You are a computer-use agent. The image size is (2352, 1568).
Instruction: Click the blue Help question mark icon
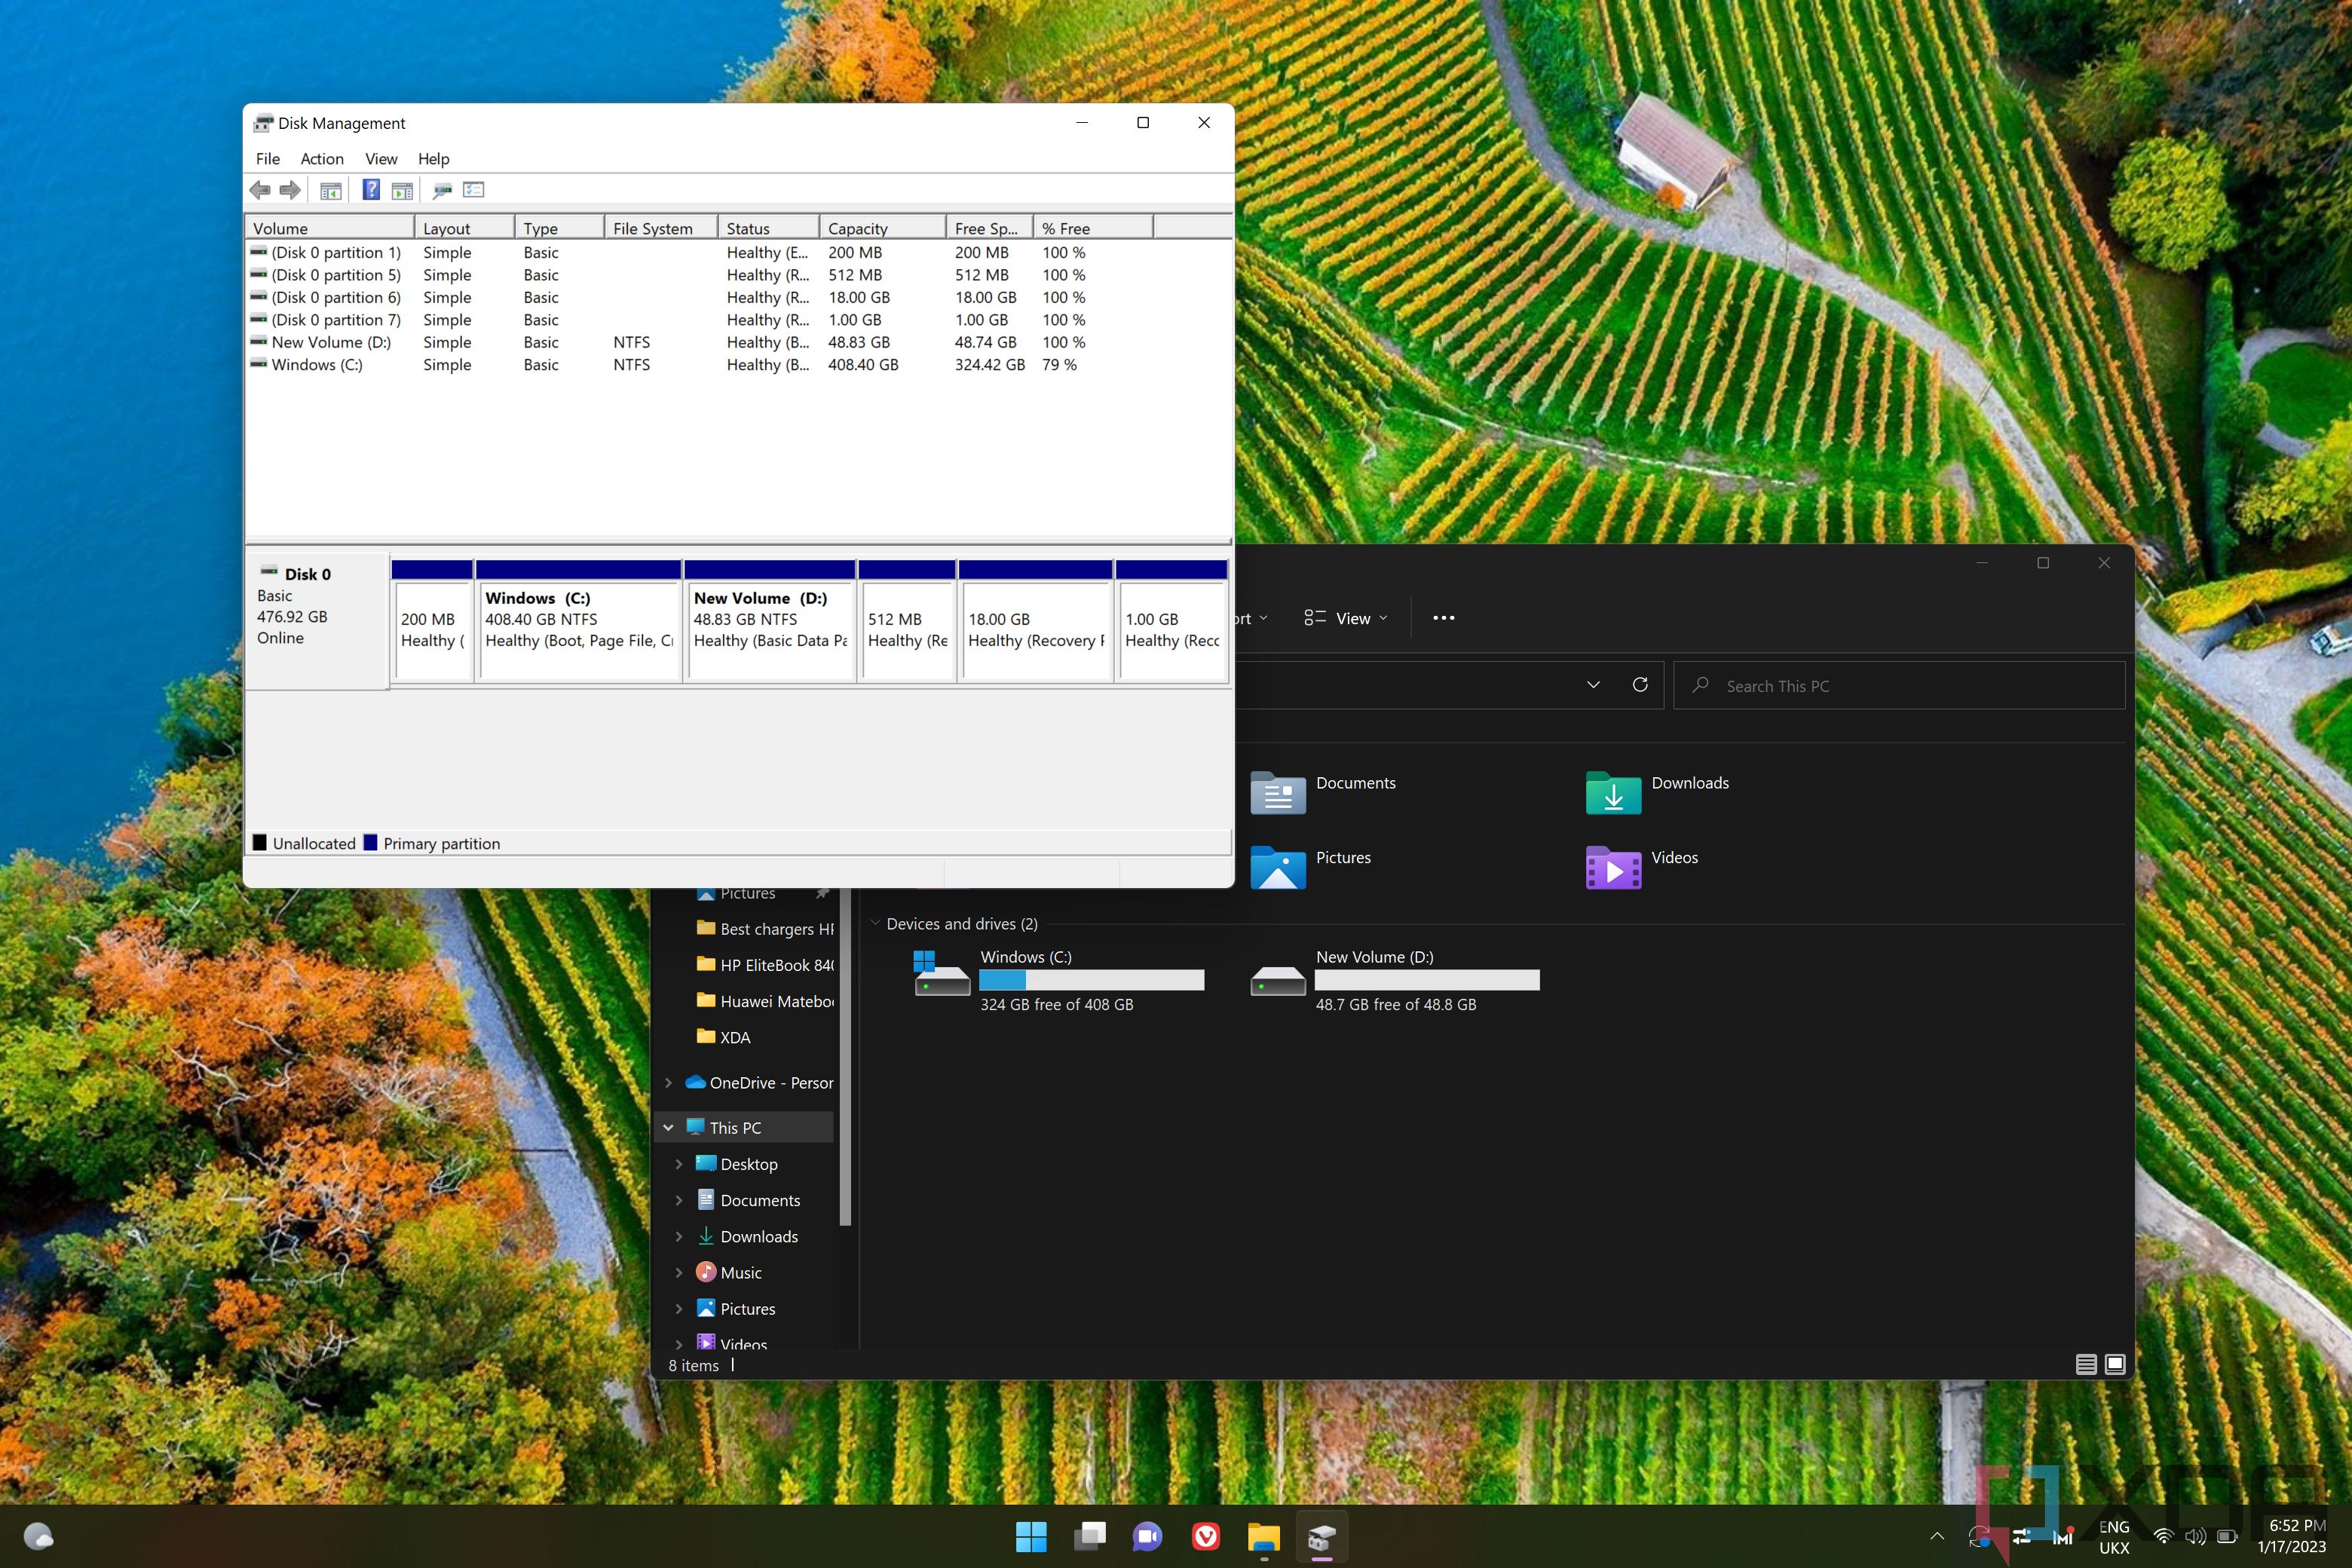coord(371,189)
